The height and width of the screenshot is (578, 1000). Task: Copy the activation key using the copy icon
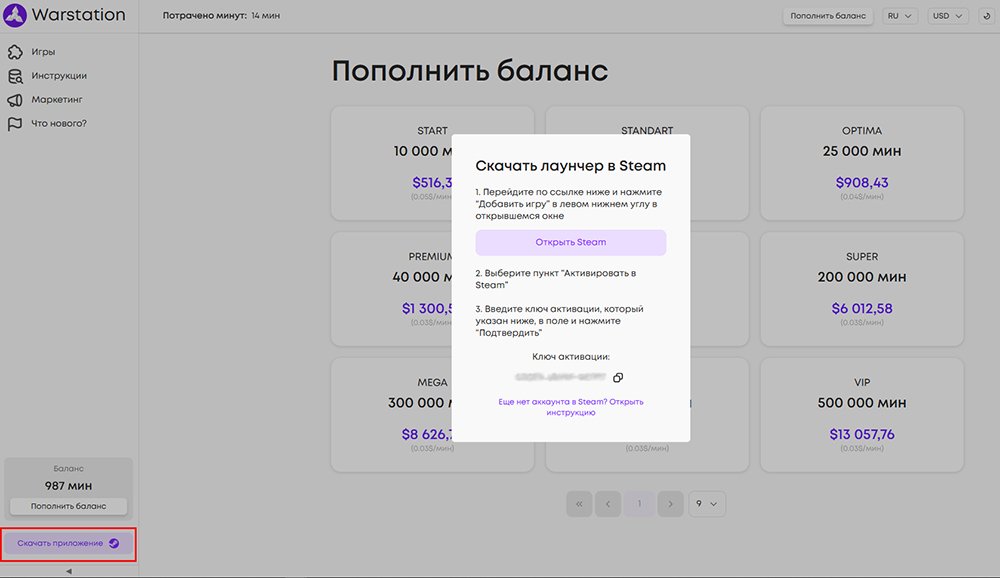click(617, 378)
